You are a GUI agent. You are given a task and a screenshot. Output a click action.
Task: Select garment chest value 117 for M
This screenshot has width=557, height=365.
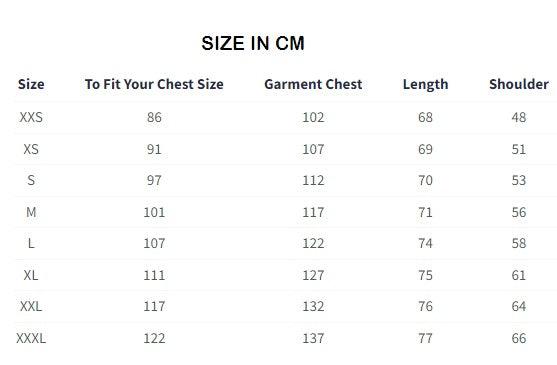pyautogui.click(x=313, y=212)
